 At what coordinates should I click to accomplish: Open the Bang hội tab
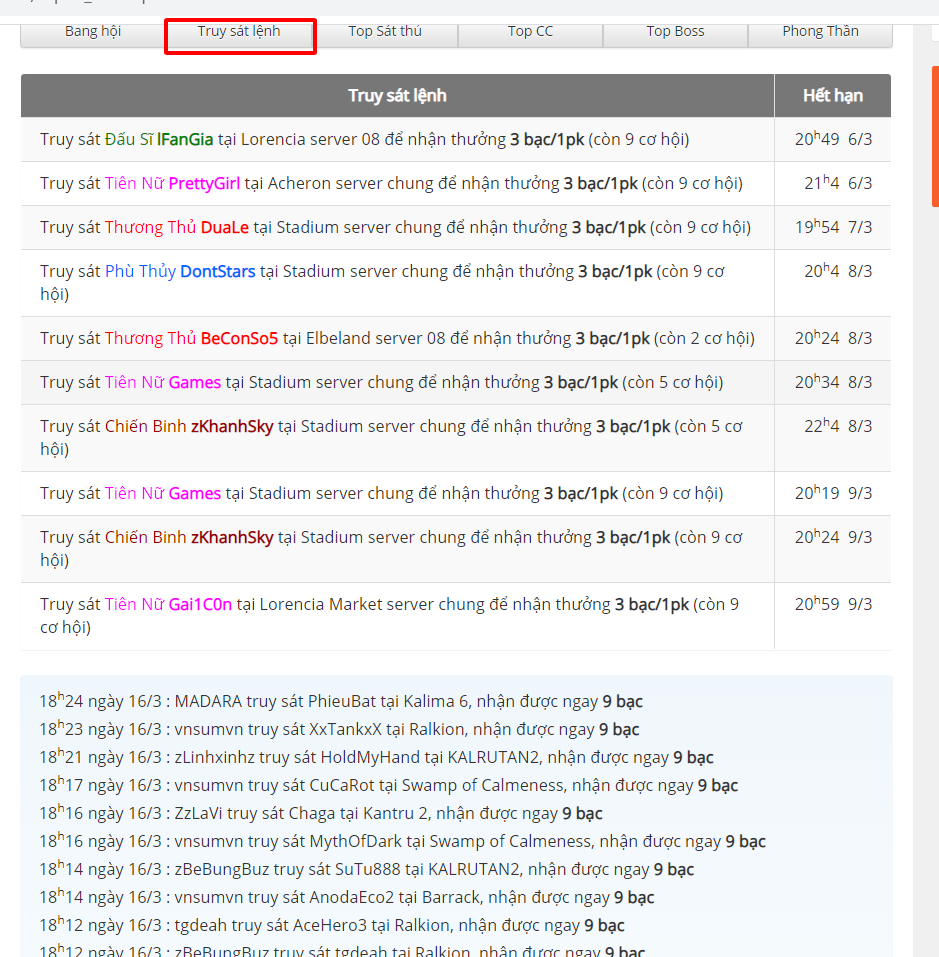93,32
